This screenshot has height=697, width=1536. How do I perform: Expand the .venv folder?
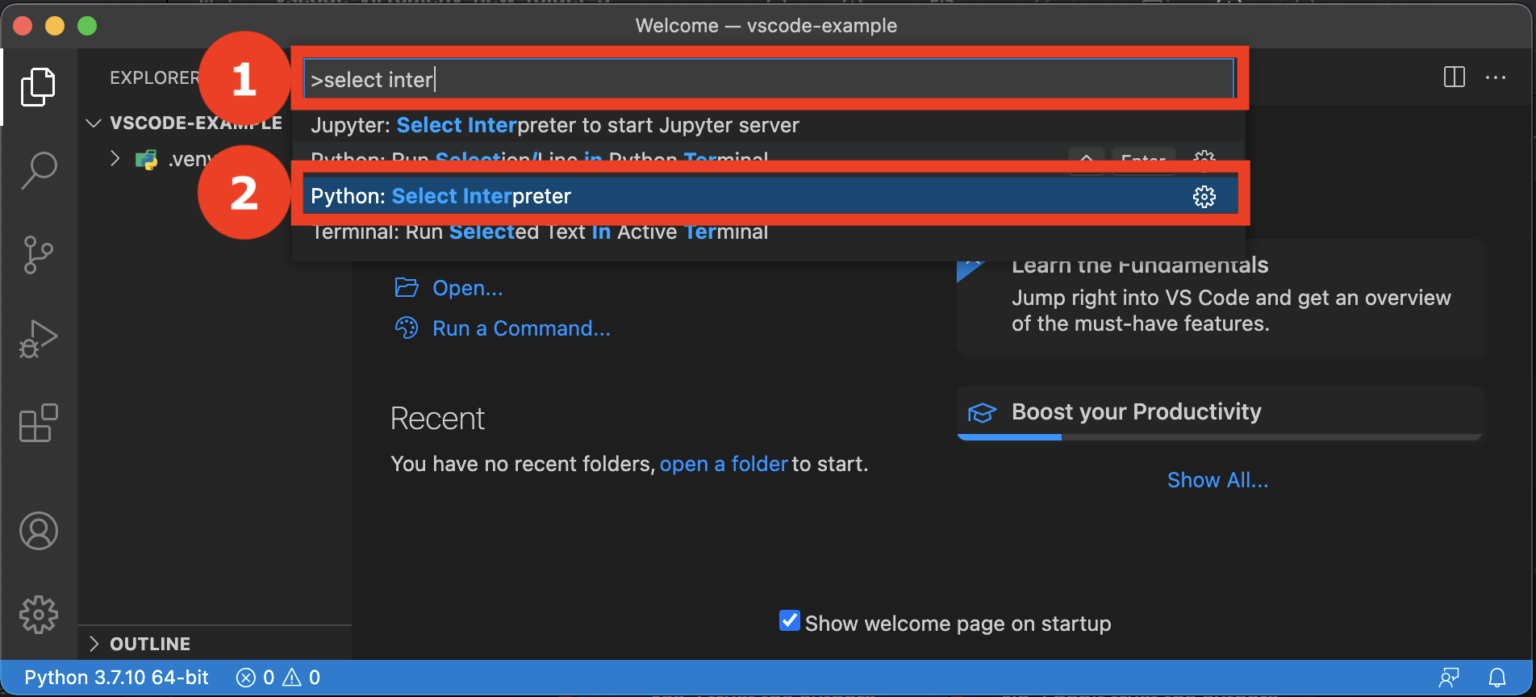click(114, 158)
